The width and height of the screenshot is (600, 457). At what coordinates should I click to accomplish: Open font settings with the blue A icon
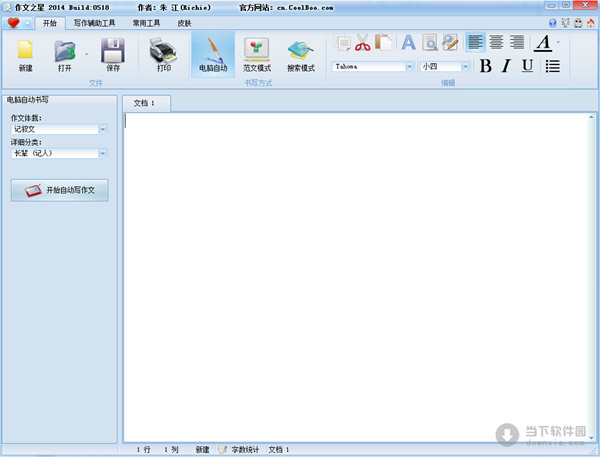pos(408,42)
